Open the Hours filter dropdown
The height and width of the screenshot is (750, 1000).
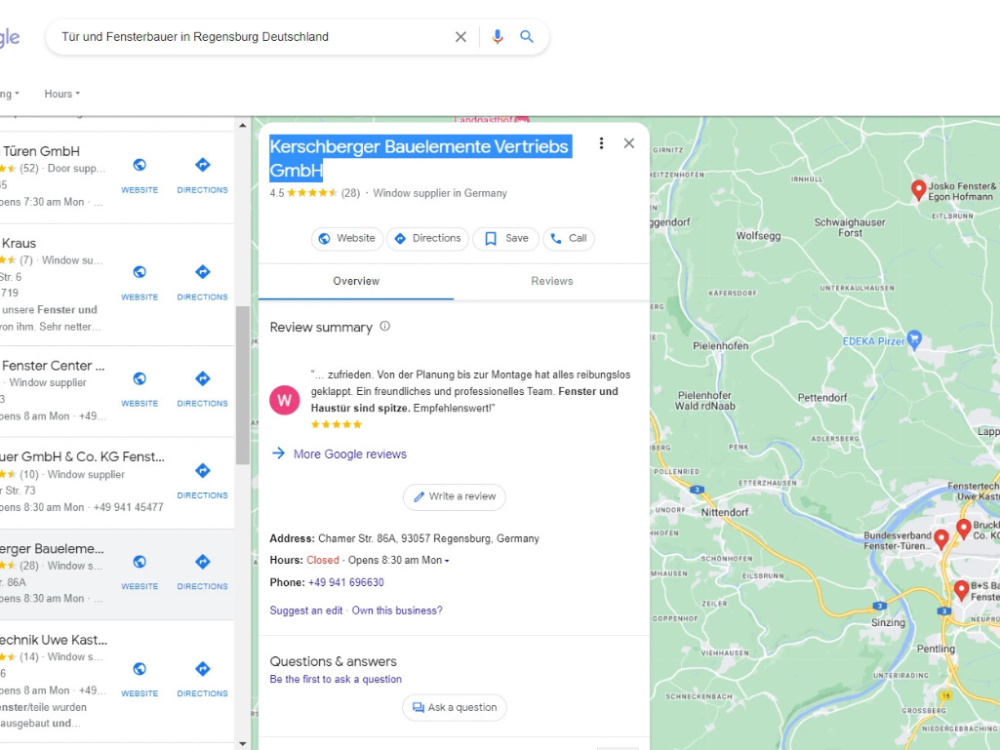[x=62, y=94]
